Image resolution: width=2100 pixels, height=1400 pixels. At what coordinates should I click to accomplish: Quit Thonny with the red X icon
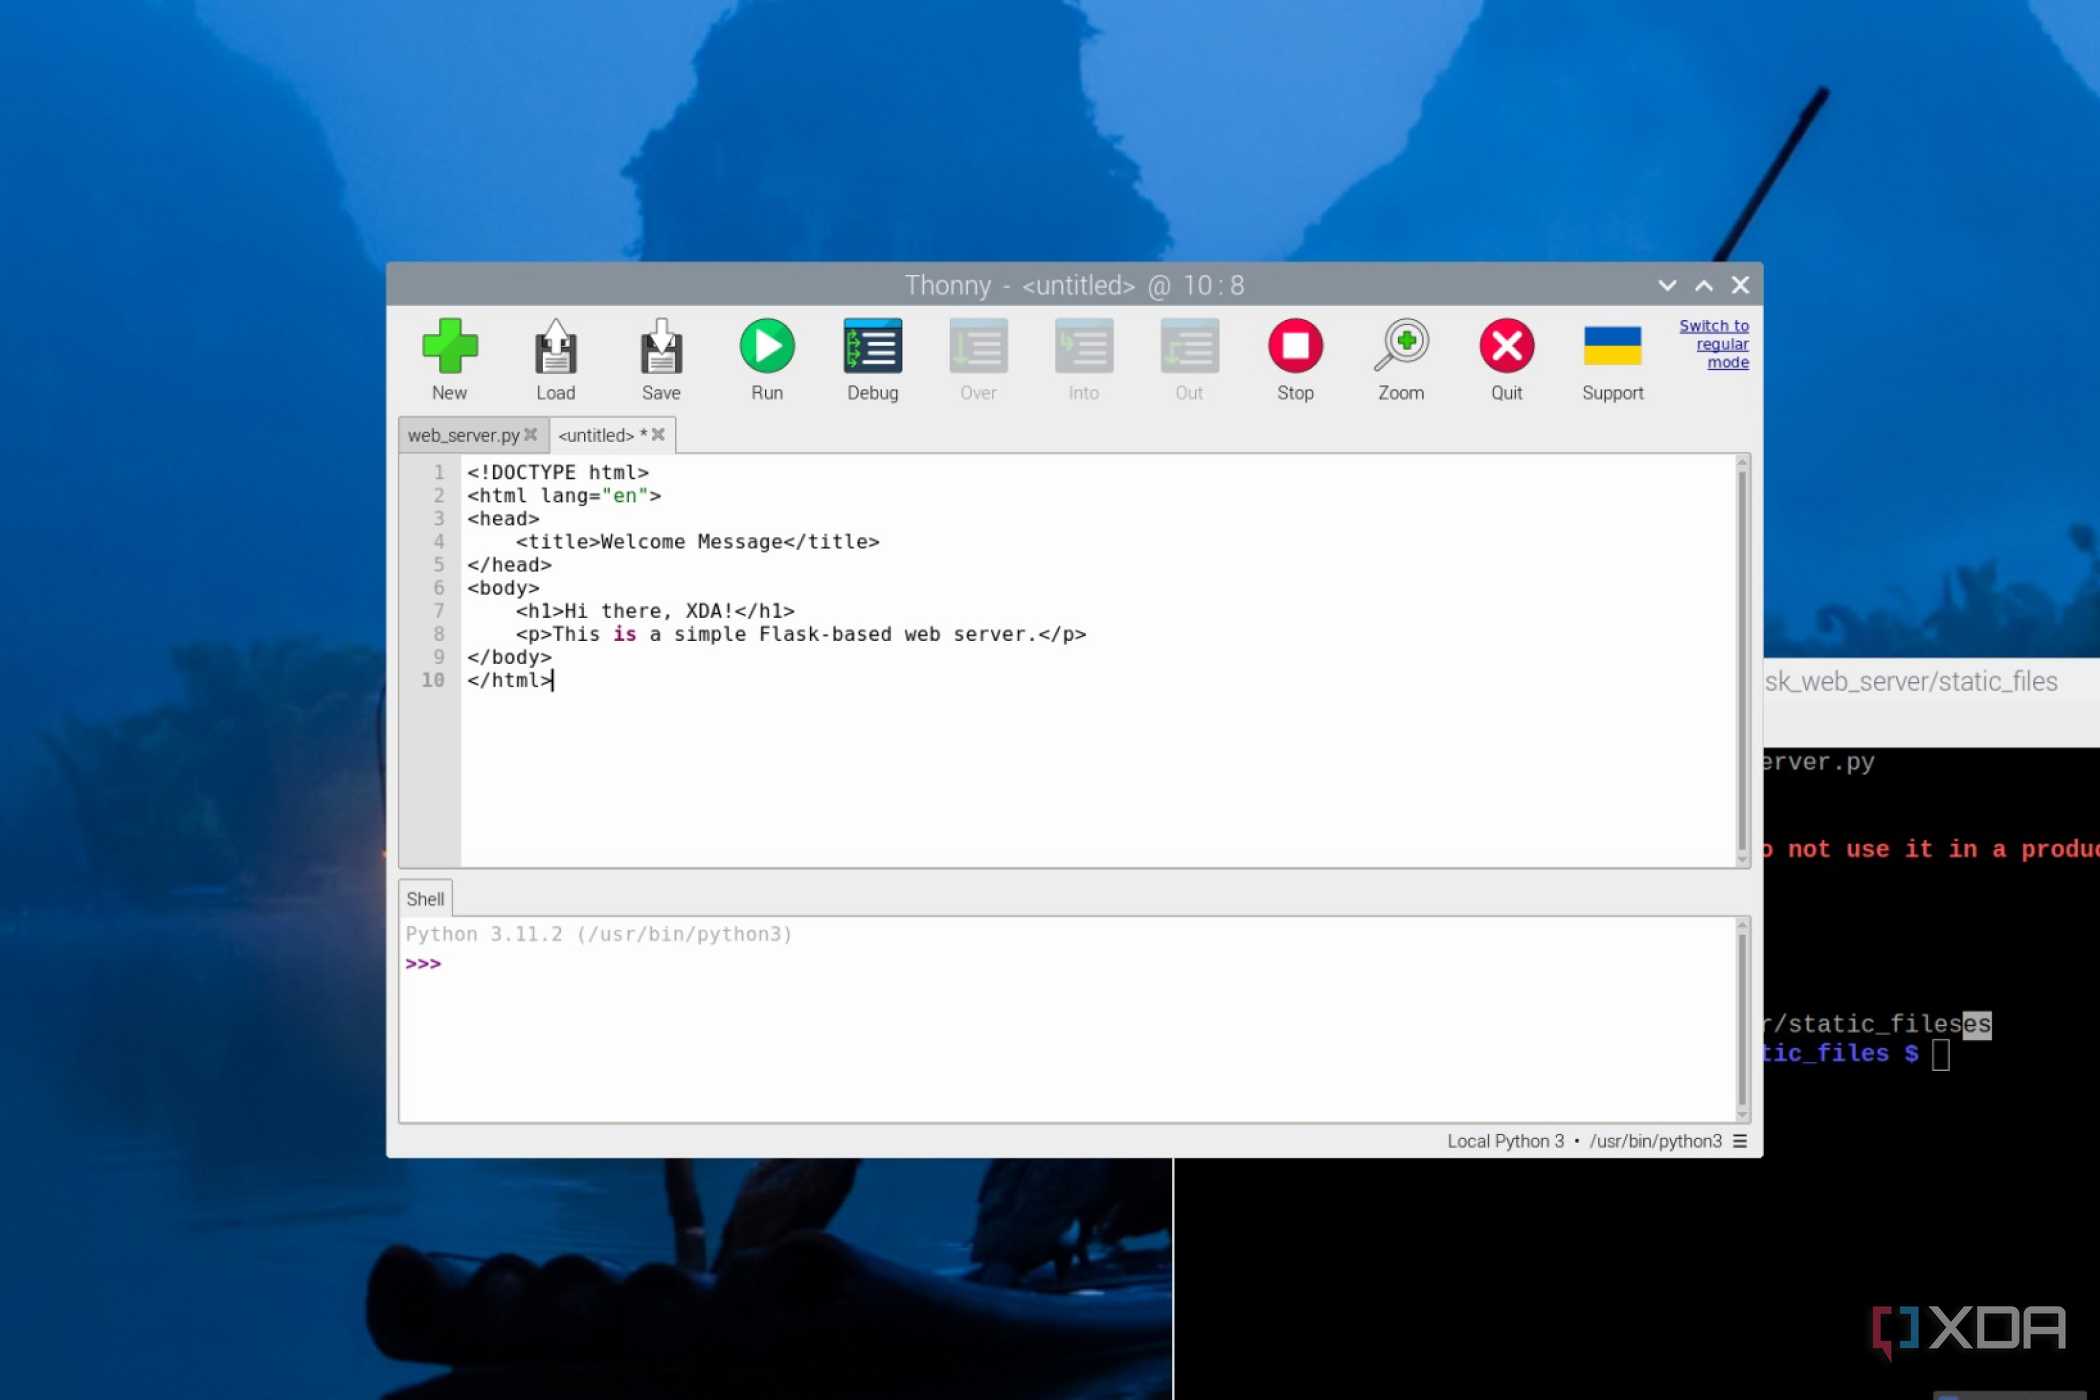click(1507, 346)
